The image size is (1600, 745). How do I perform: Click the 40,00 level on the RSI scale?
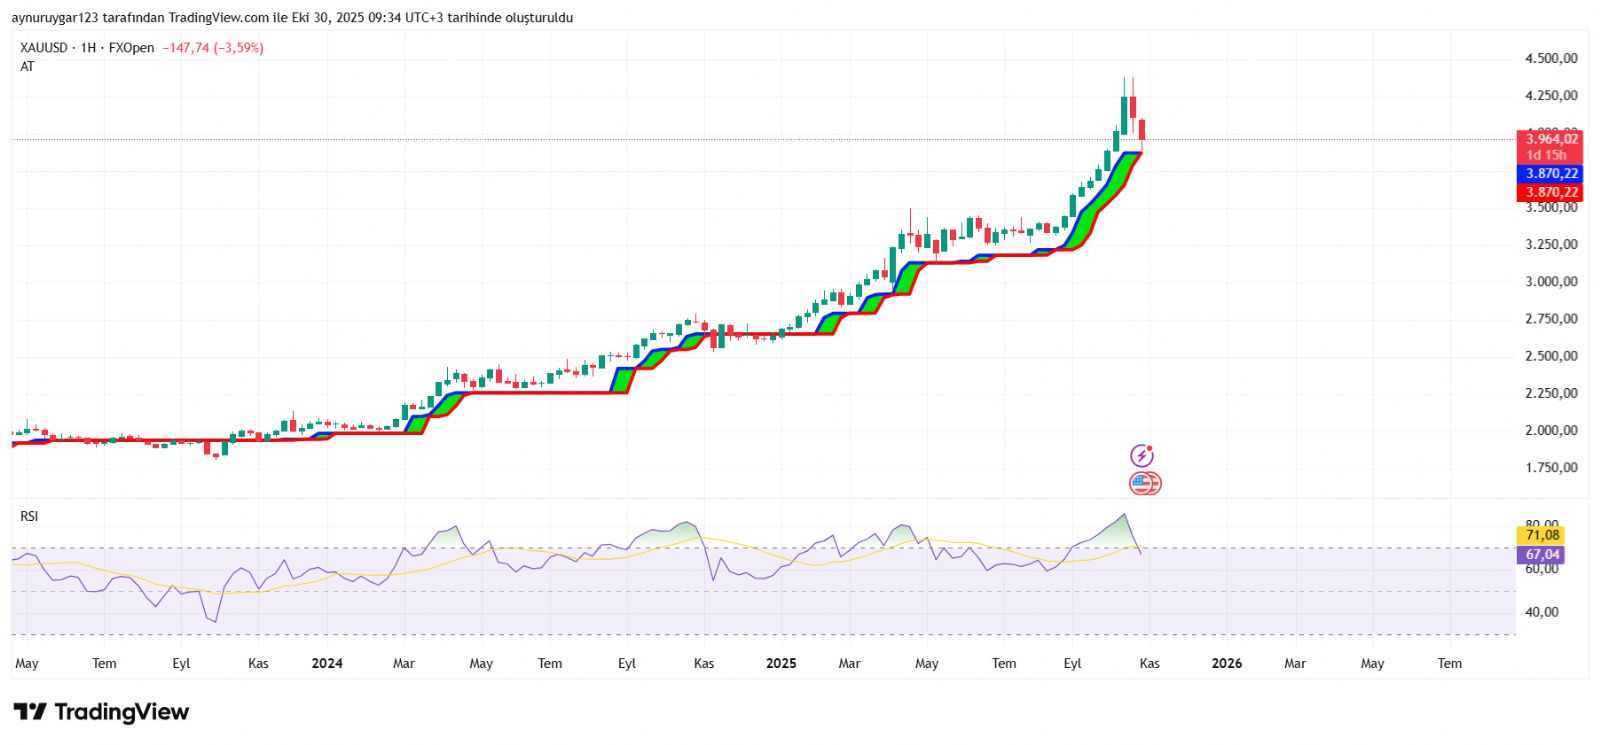pos(1542,612)
